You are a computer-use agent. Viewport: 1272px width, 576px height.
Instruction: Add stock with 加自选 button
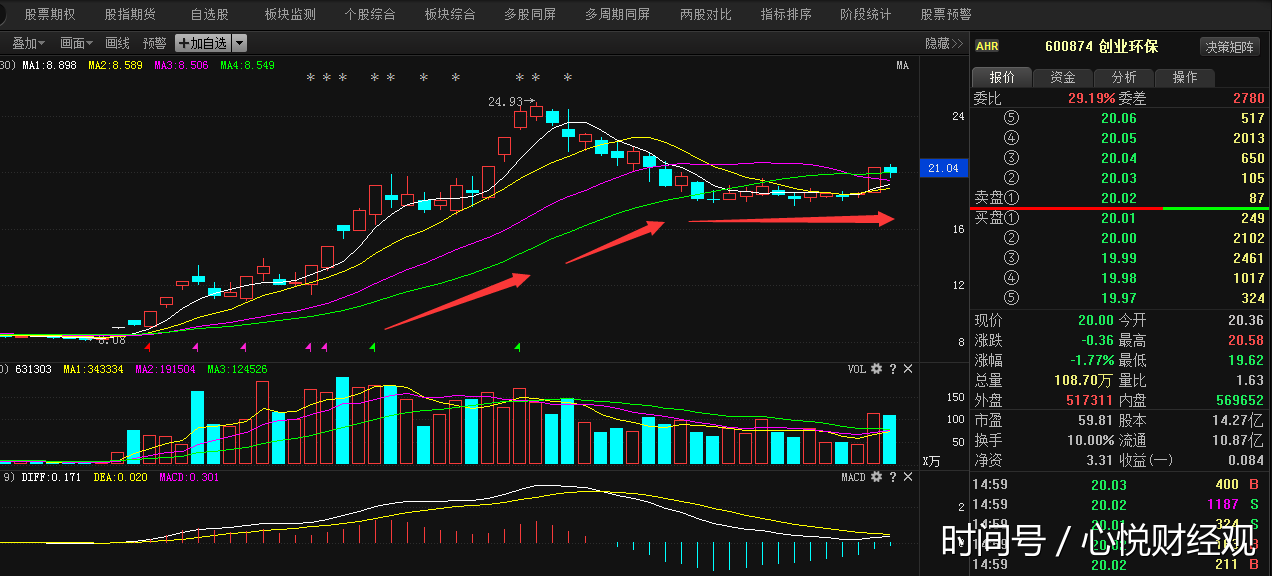tap(203, 43)
